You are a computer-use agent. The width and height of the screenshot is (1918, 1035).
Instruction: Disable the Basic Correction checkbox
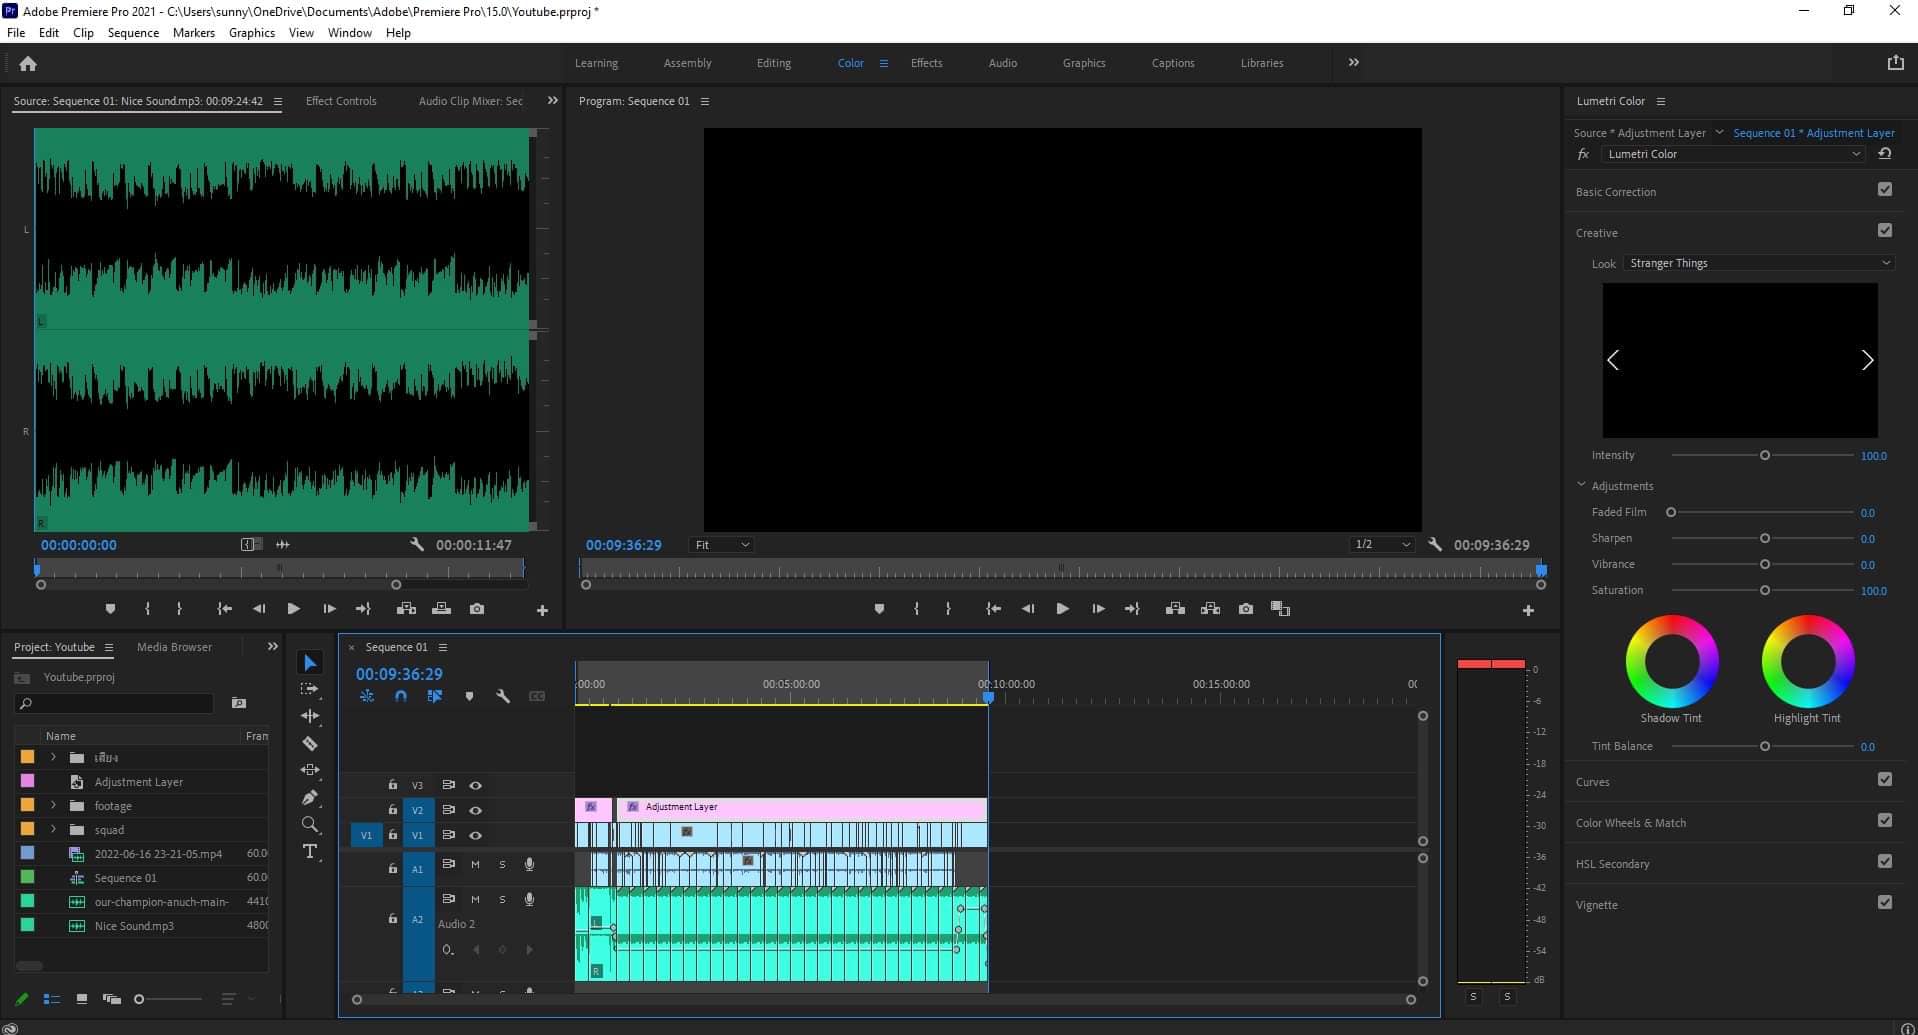pos(1885,190)
